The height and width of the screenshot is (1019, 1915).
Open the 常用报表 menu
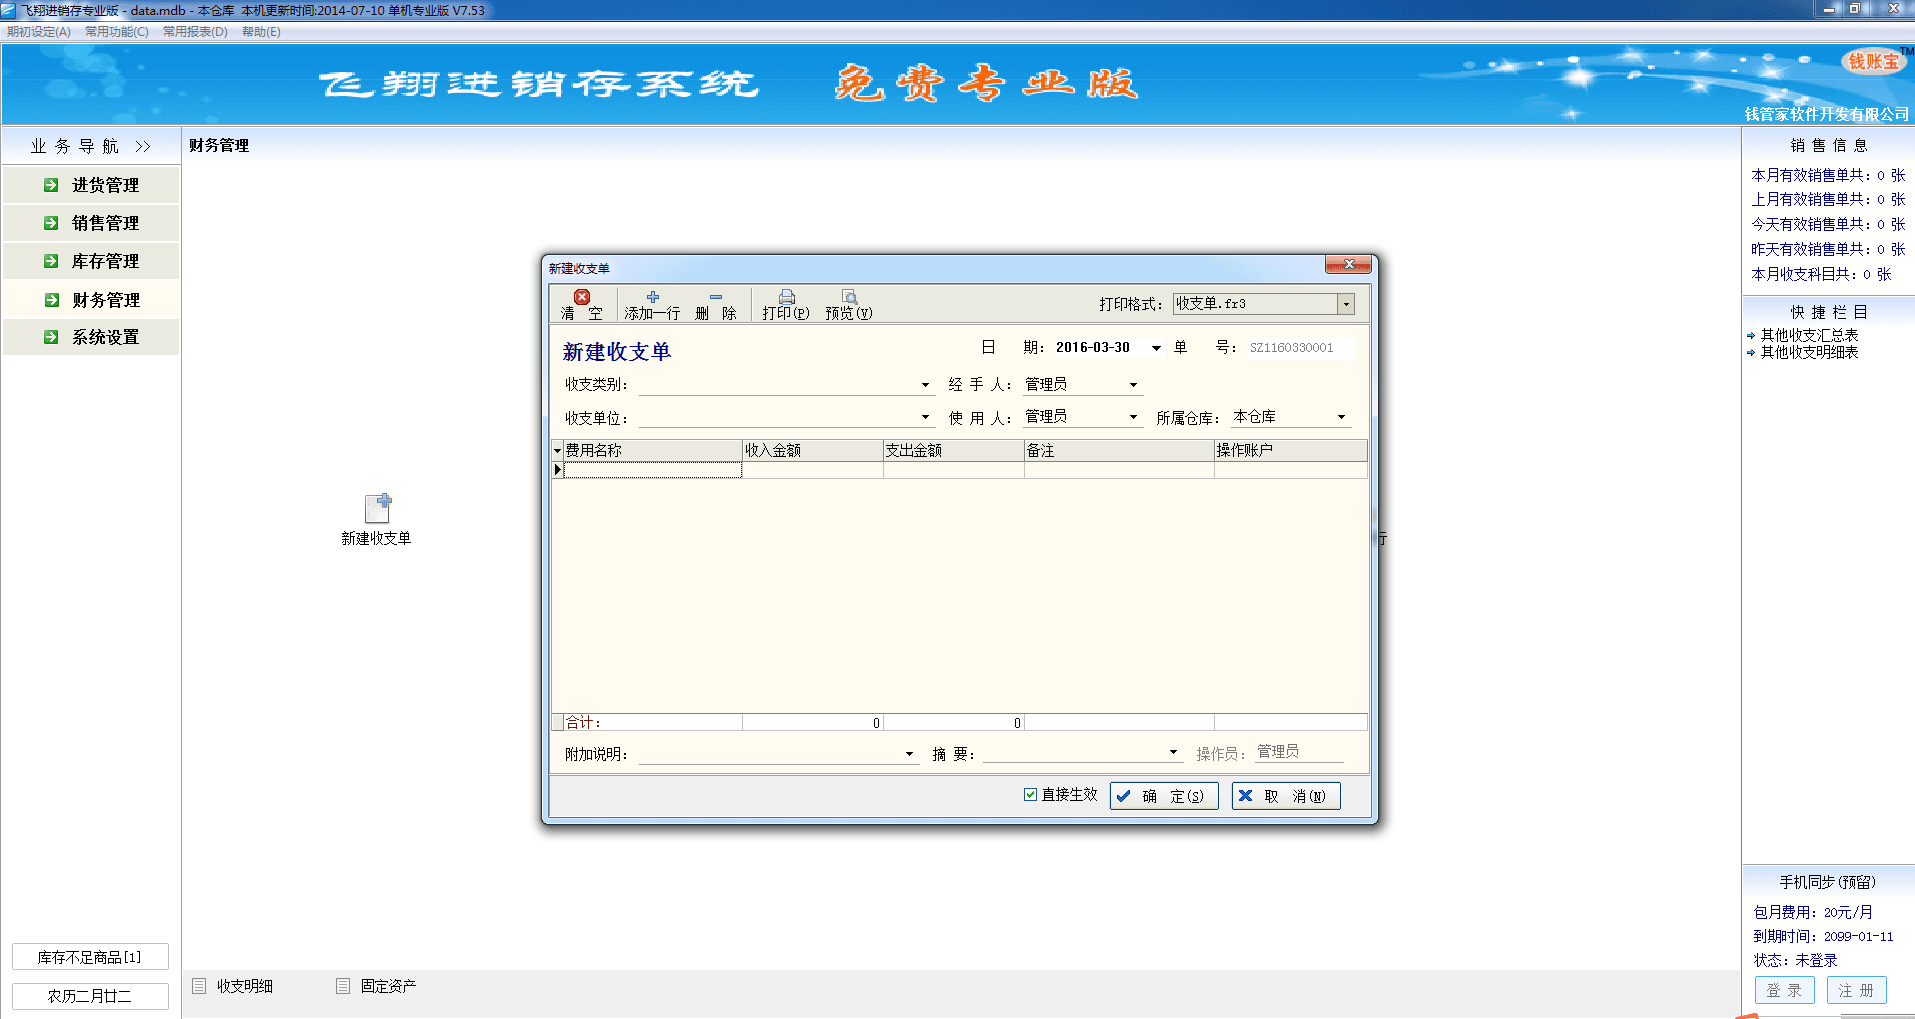point(195,32)
